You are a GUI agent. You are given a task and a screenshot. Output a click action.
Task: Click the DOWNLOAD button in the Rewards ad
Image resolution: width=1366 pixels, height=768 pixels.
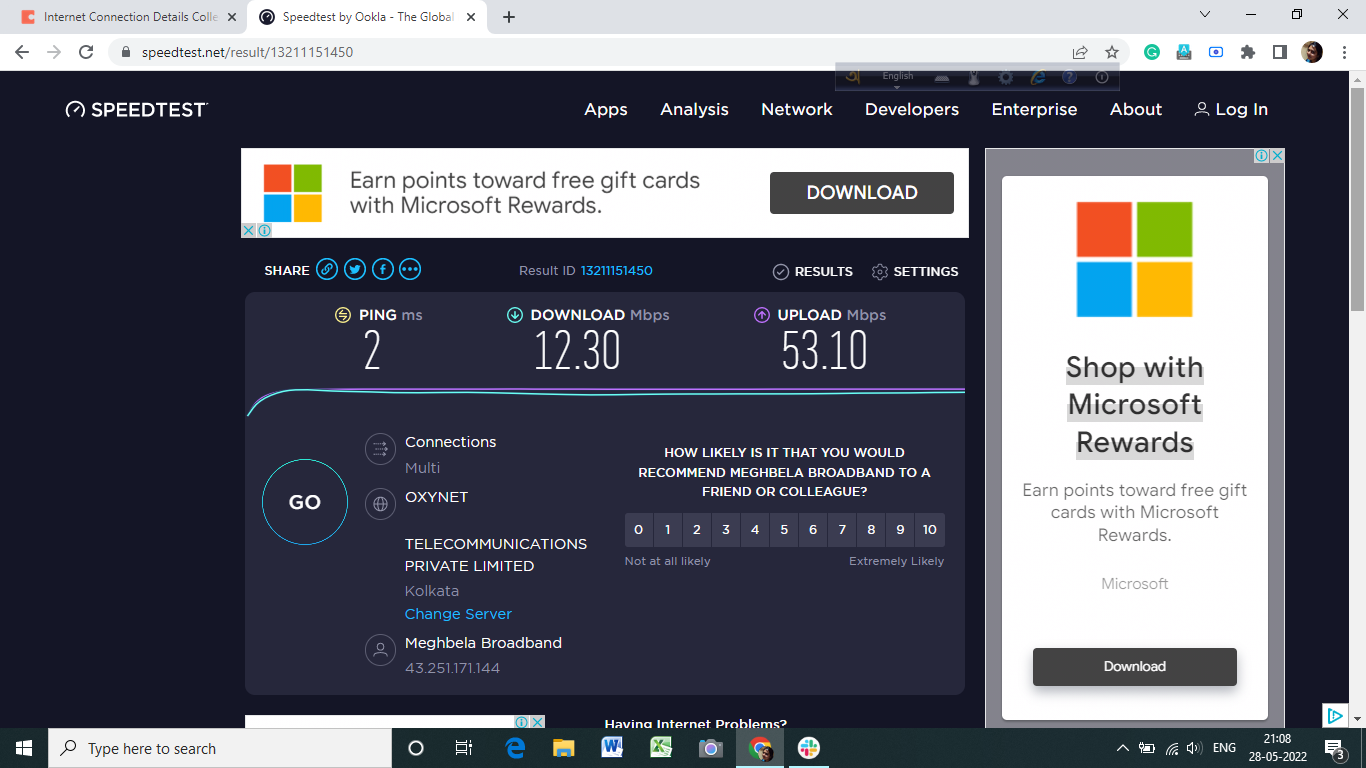tap(862, 192)
